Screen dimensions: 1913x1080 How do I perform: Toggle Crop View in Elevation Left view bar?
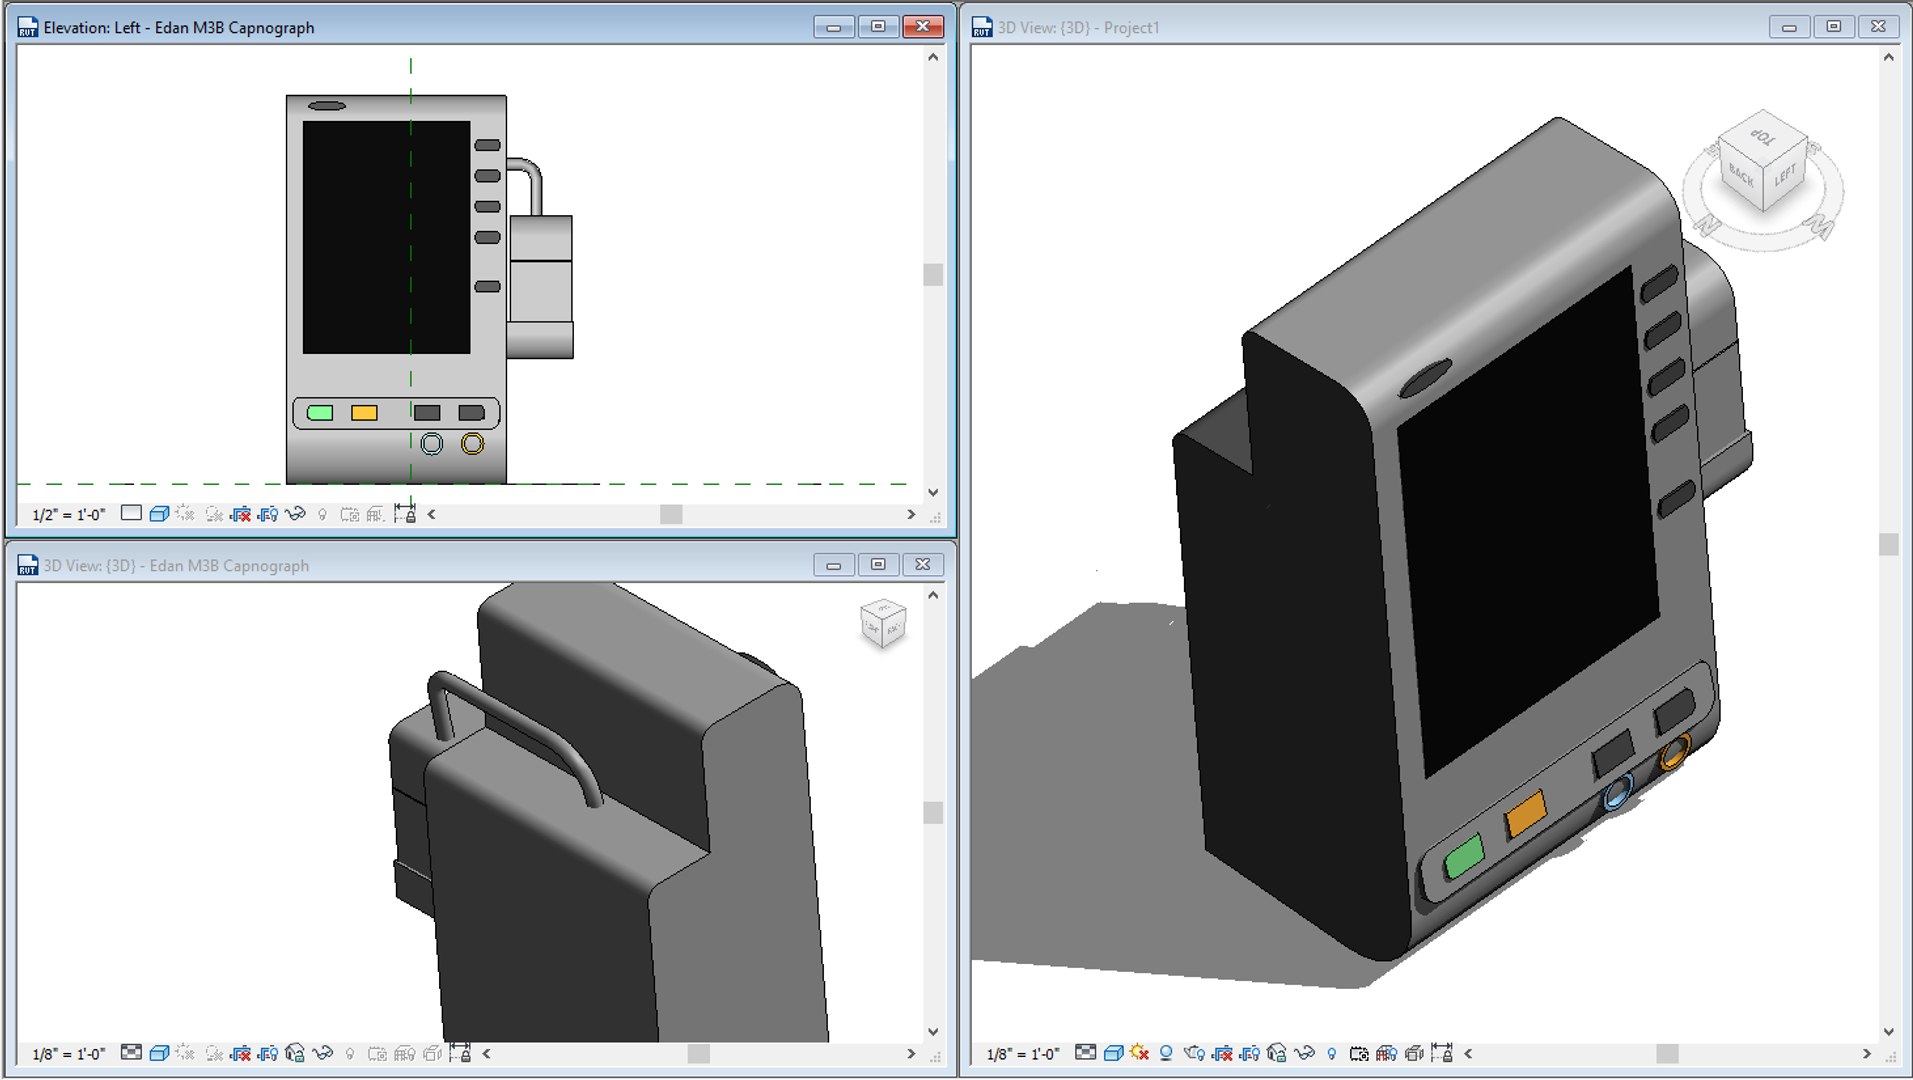(x=240, y=514)
